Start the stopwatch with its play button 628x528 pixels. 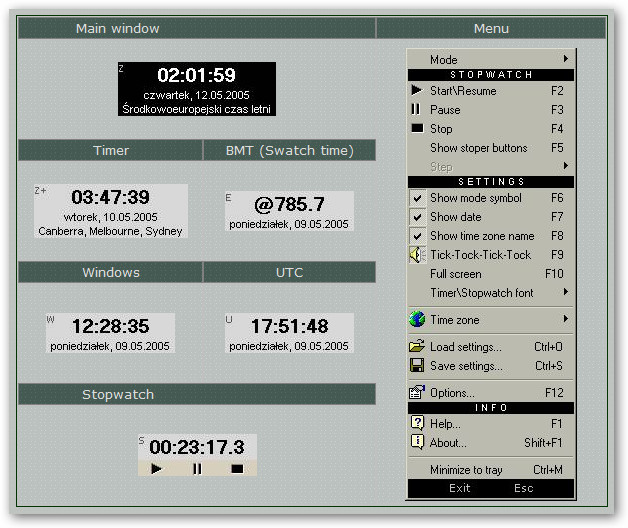[x=157, y=468]
